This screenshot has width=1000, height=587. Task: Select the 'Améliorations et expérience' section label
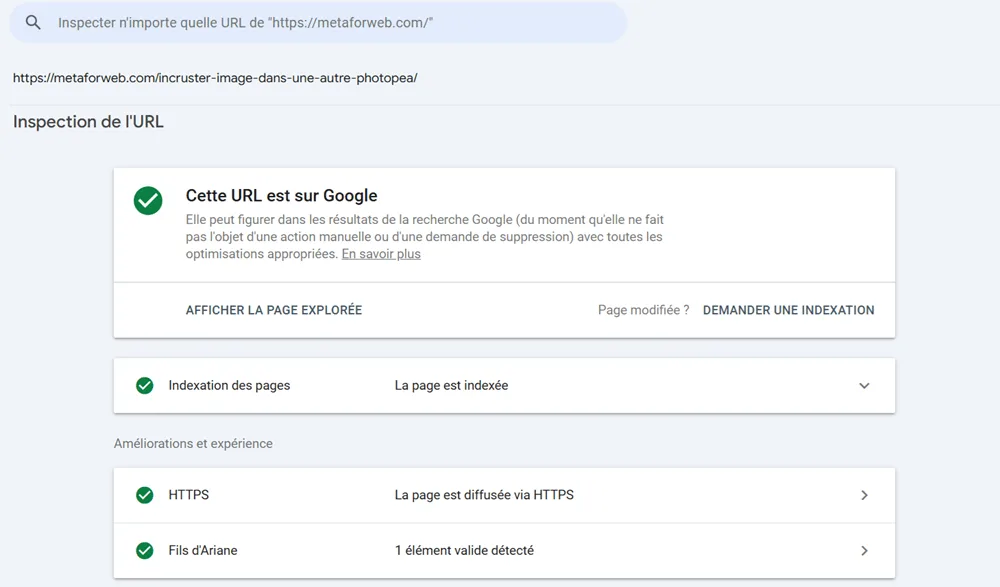click(x=195, y=443)
